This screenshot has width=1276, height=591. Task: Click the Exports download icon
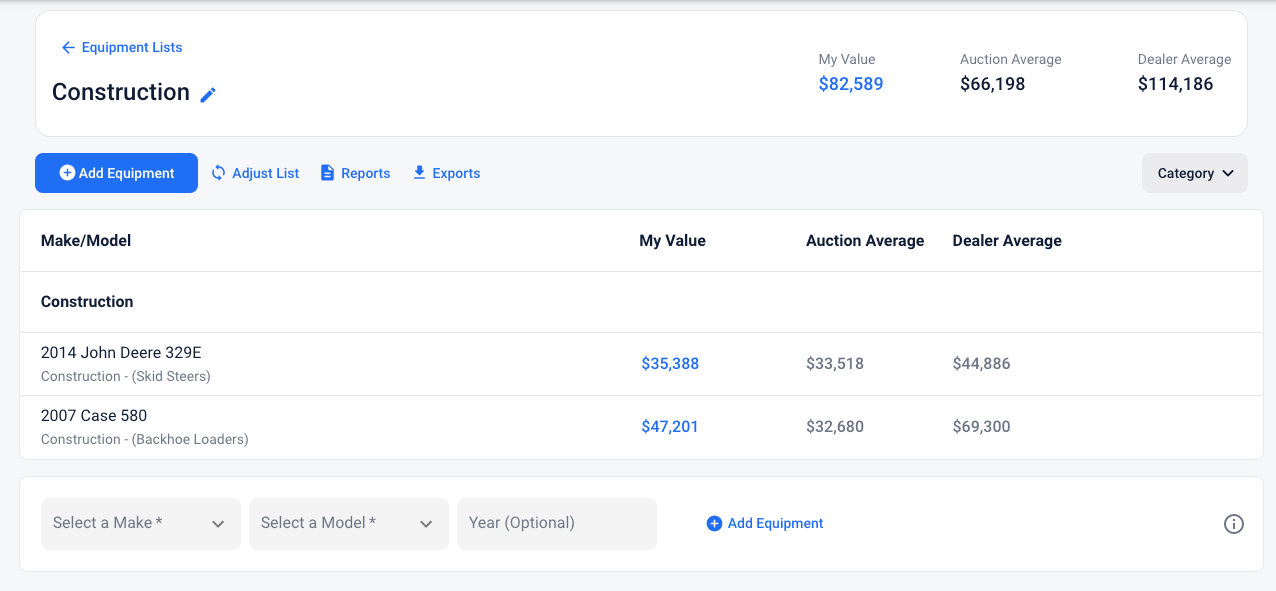pos(419,173)
